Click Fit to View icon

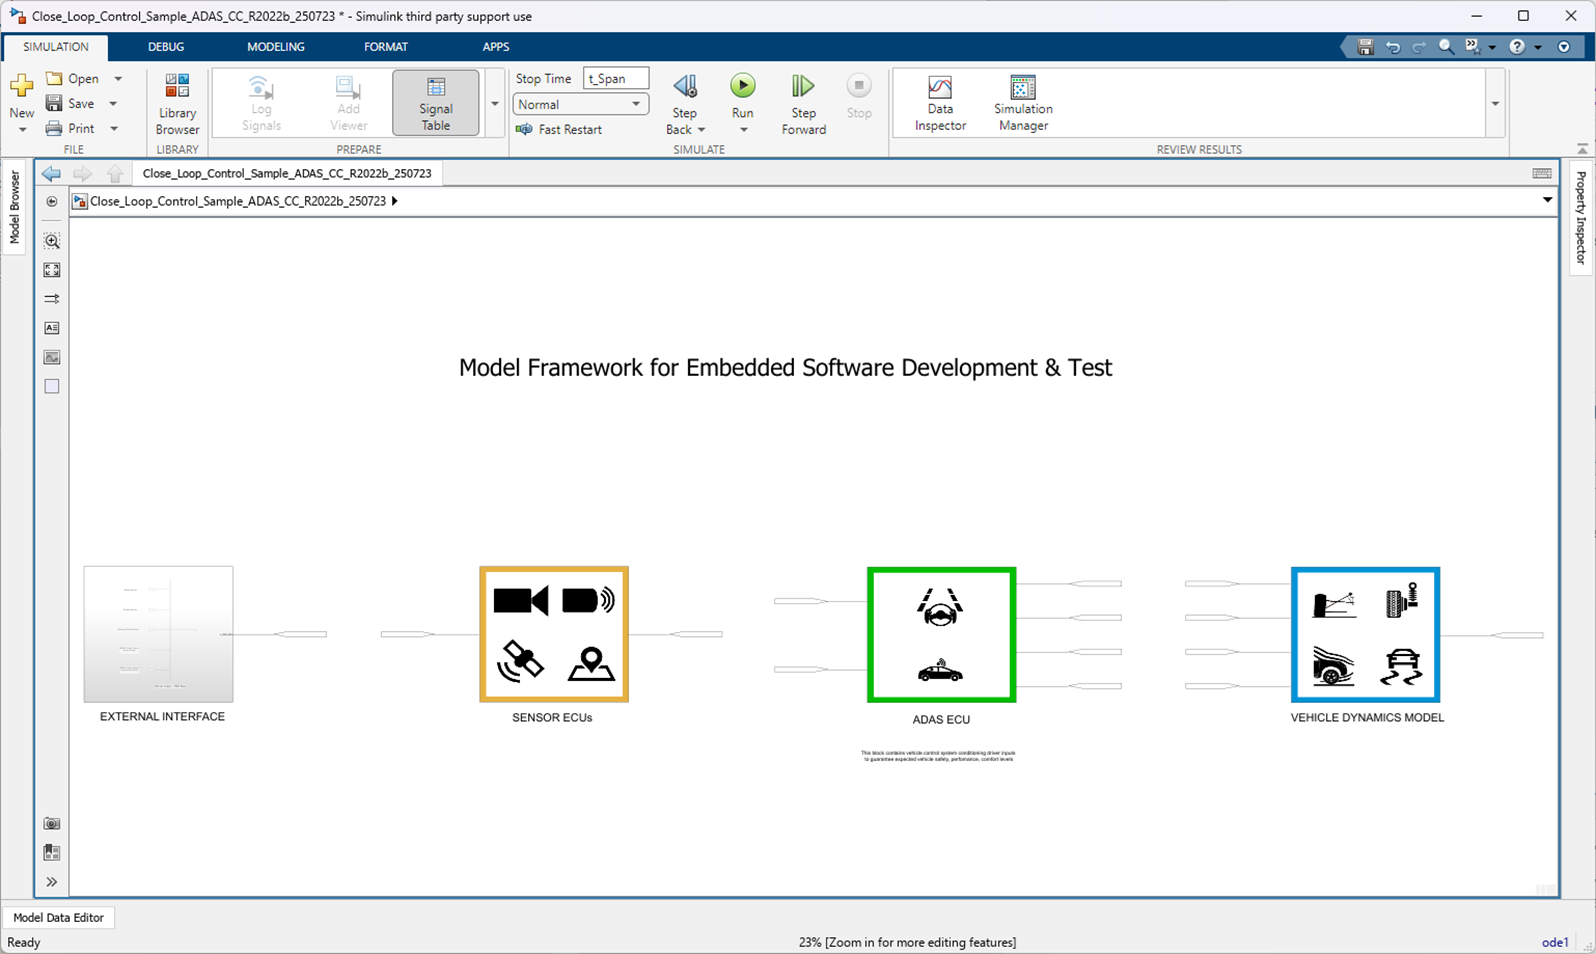52,270
